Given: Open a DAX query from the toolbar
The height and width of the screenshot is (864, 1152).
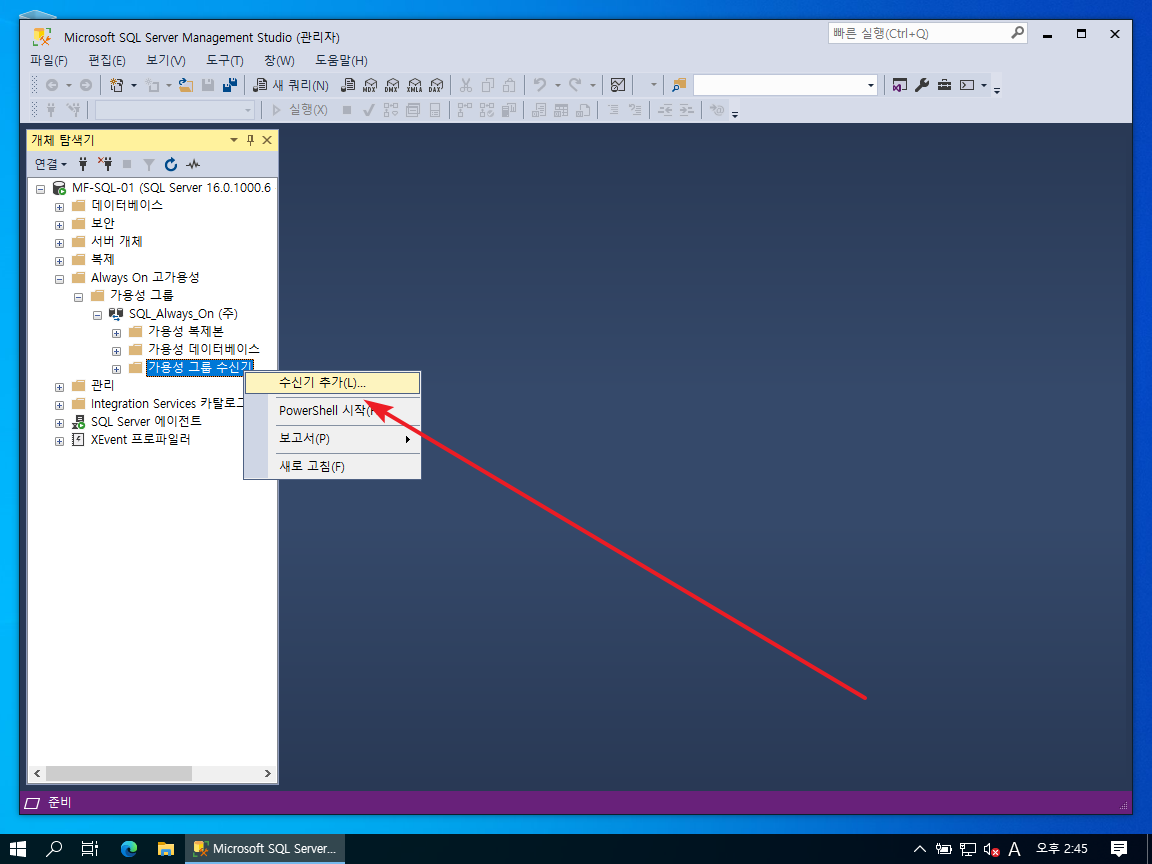Looking at the screenshot, I should coord(436,85).
